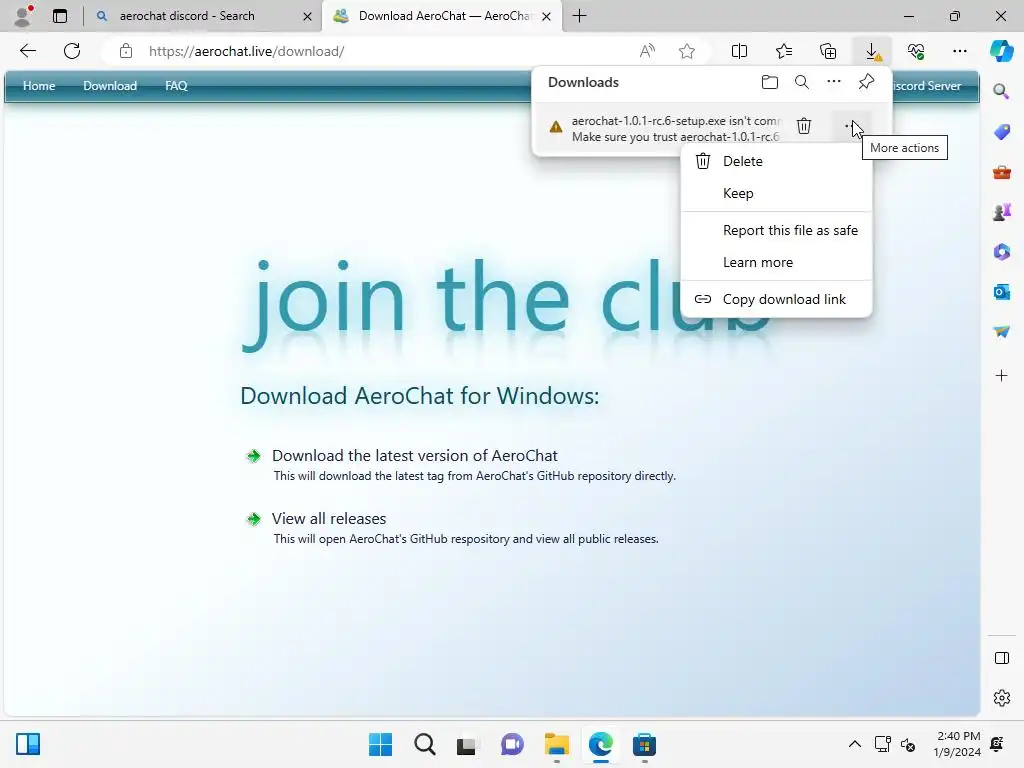Open the profile avatar menu
The image size is (1024, 768).
pyautogui.click(x=22, y=16)
